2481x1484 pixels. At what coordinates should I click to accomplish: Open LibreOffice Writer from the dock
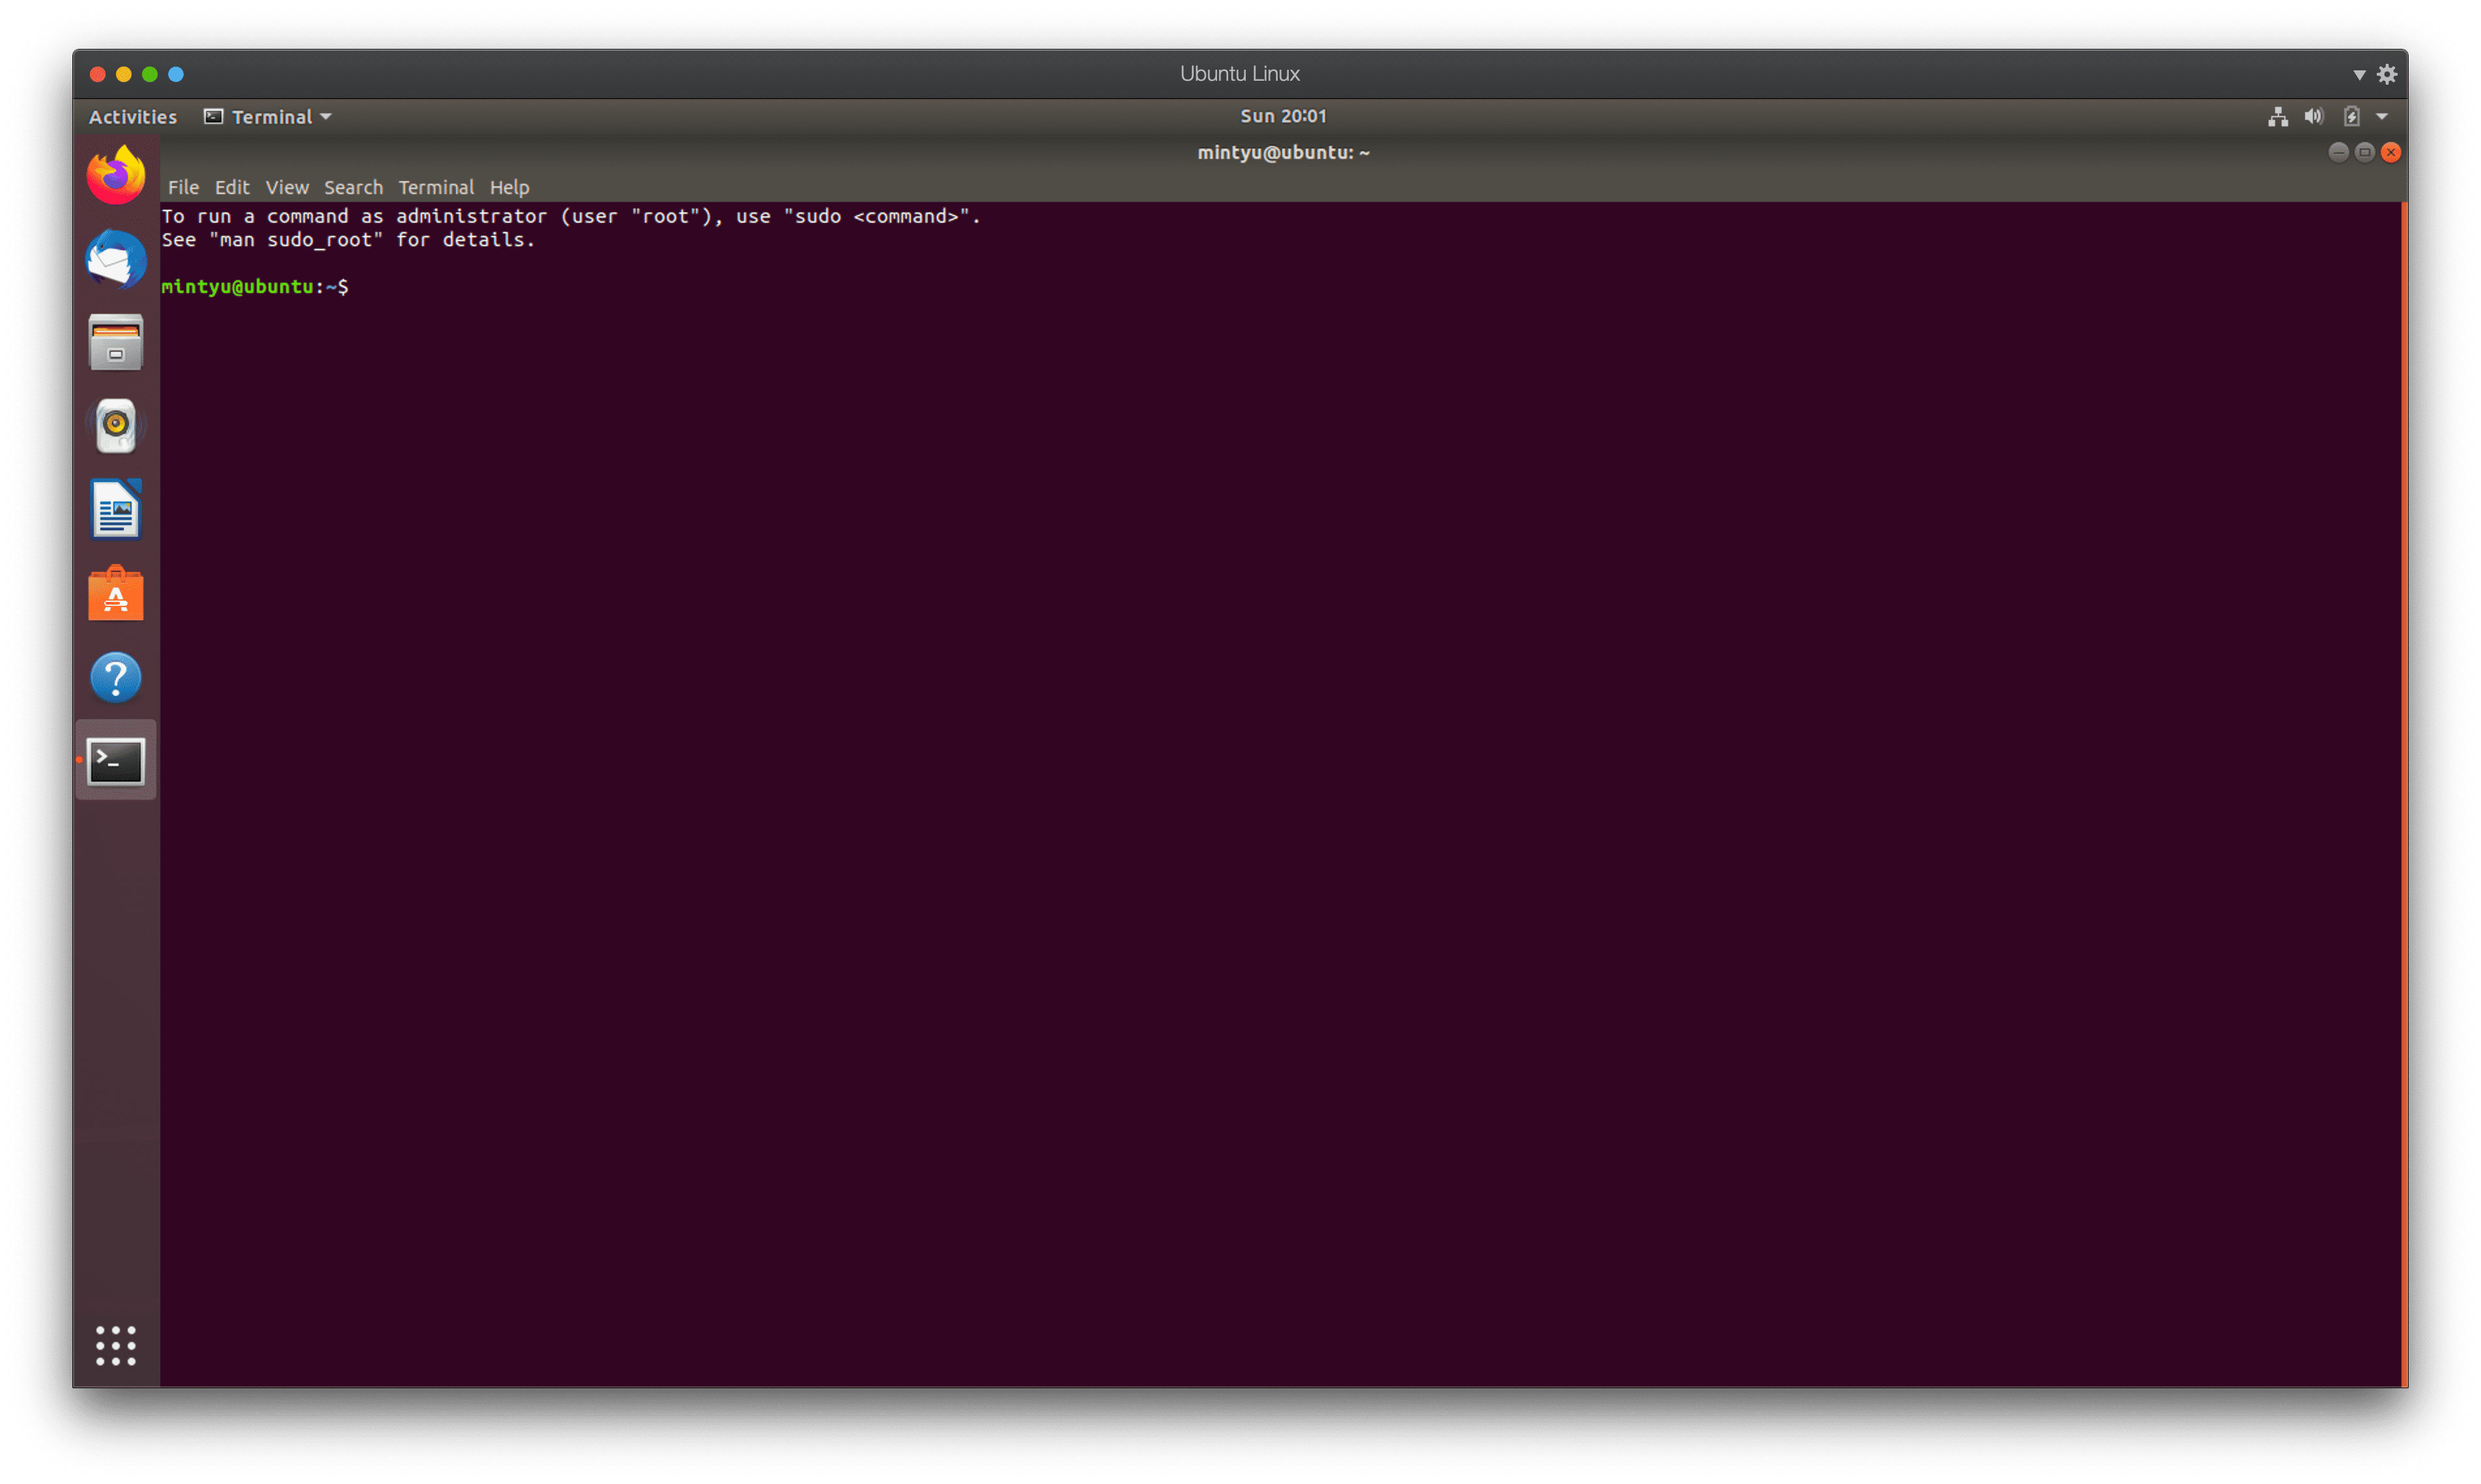(x=116, y=510)
